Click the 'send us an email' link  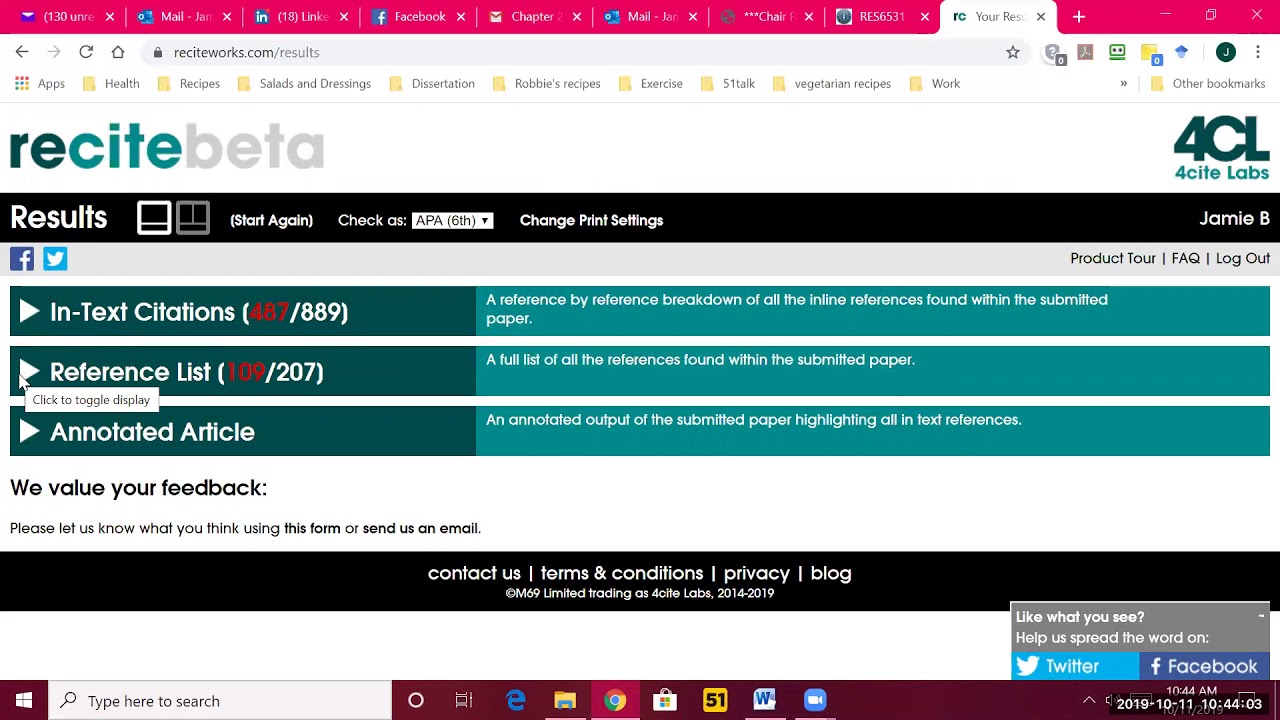click(x=420, y=528)
